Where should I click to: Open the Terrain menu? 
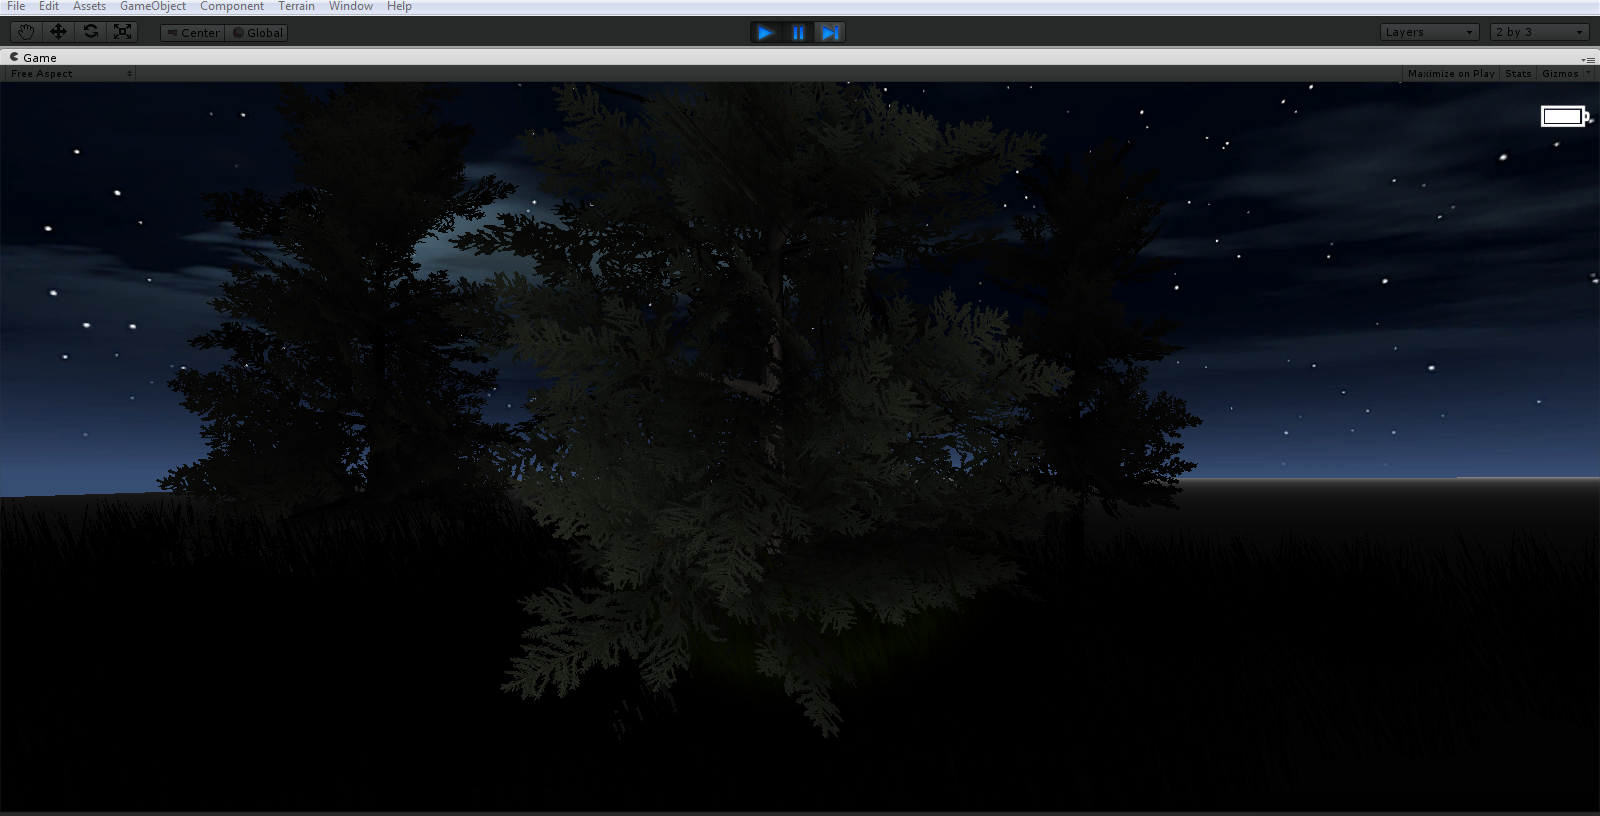[x=296, y=6]
